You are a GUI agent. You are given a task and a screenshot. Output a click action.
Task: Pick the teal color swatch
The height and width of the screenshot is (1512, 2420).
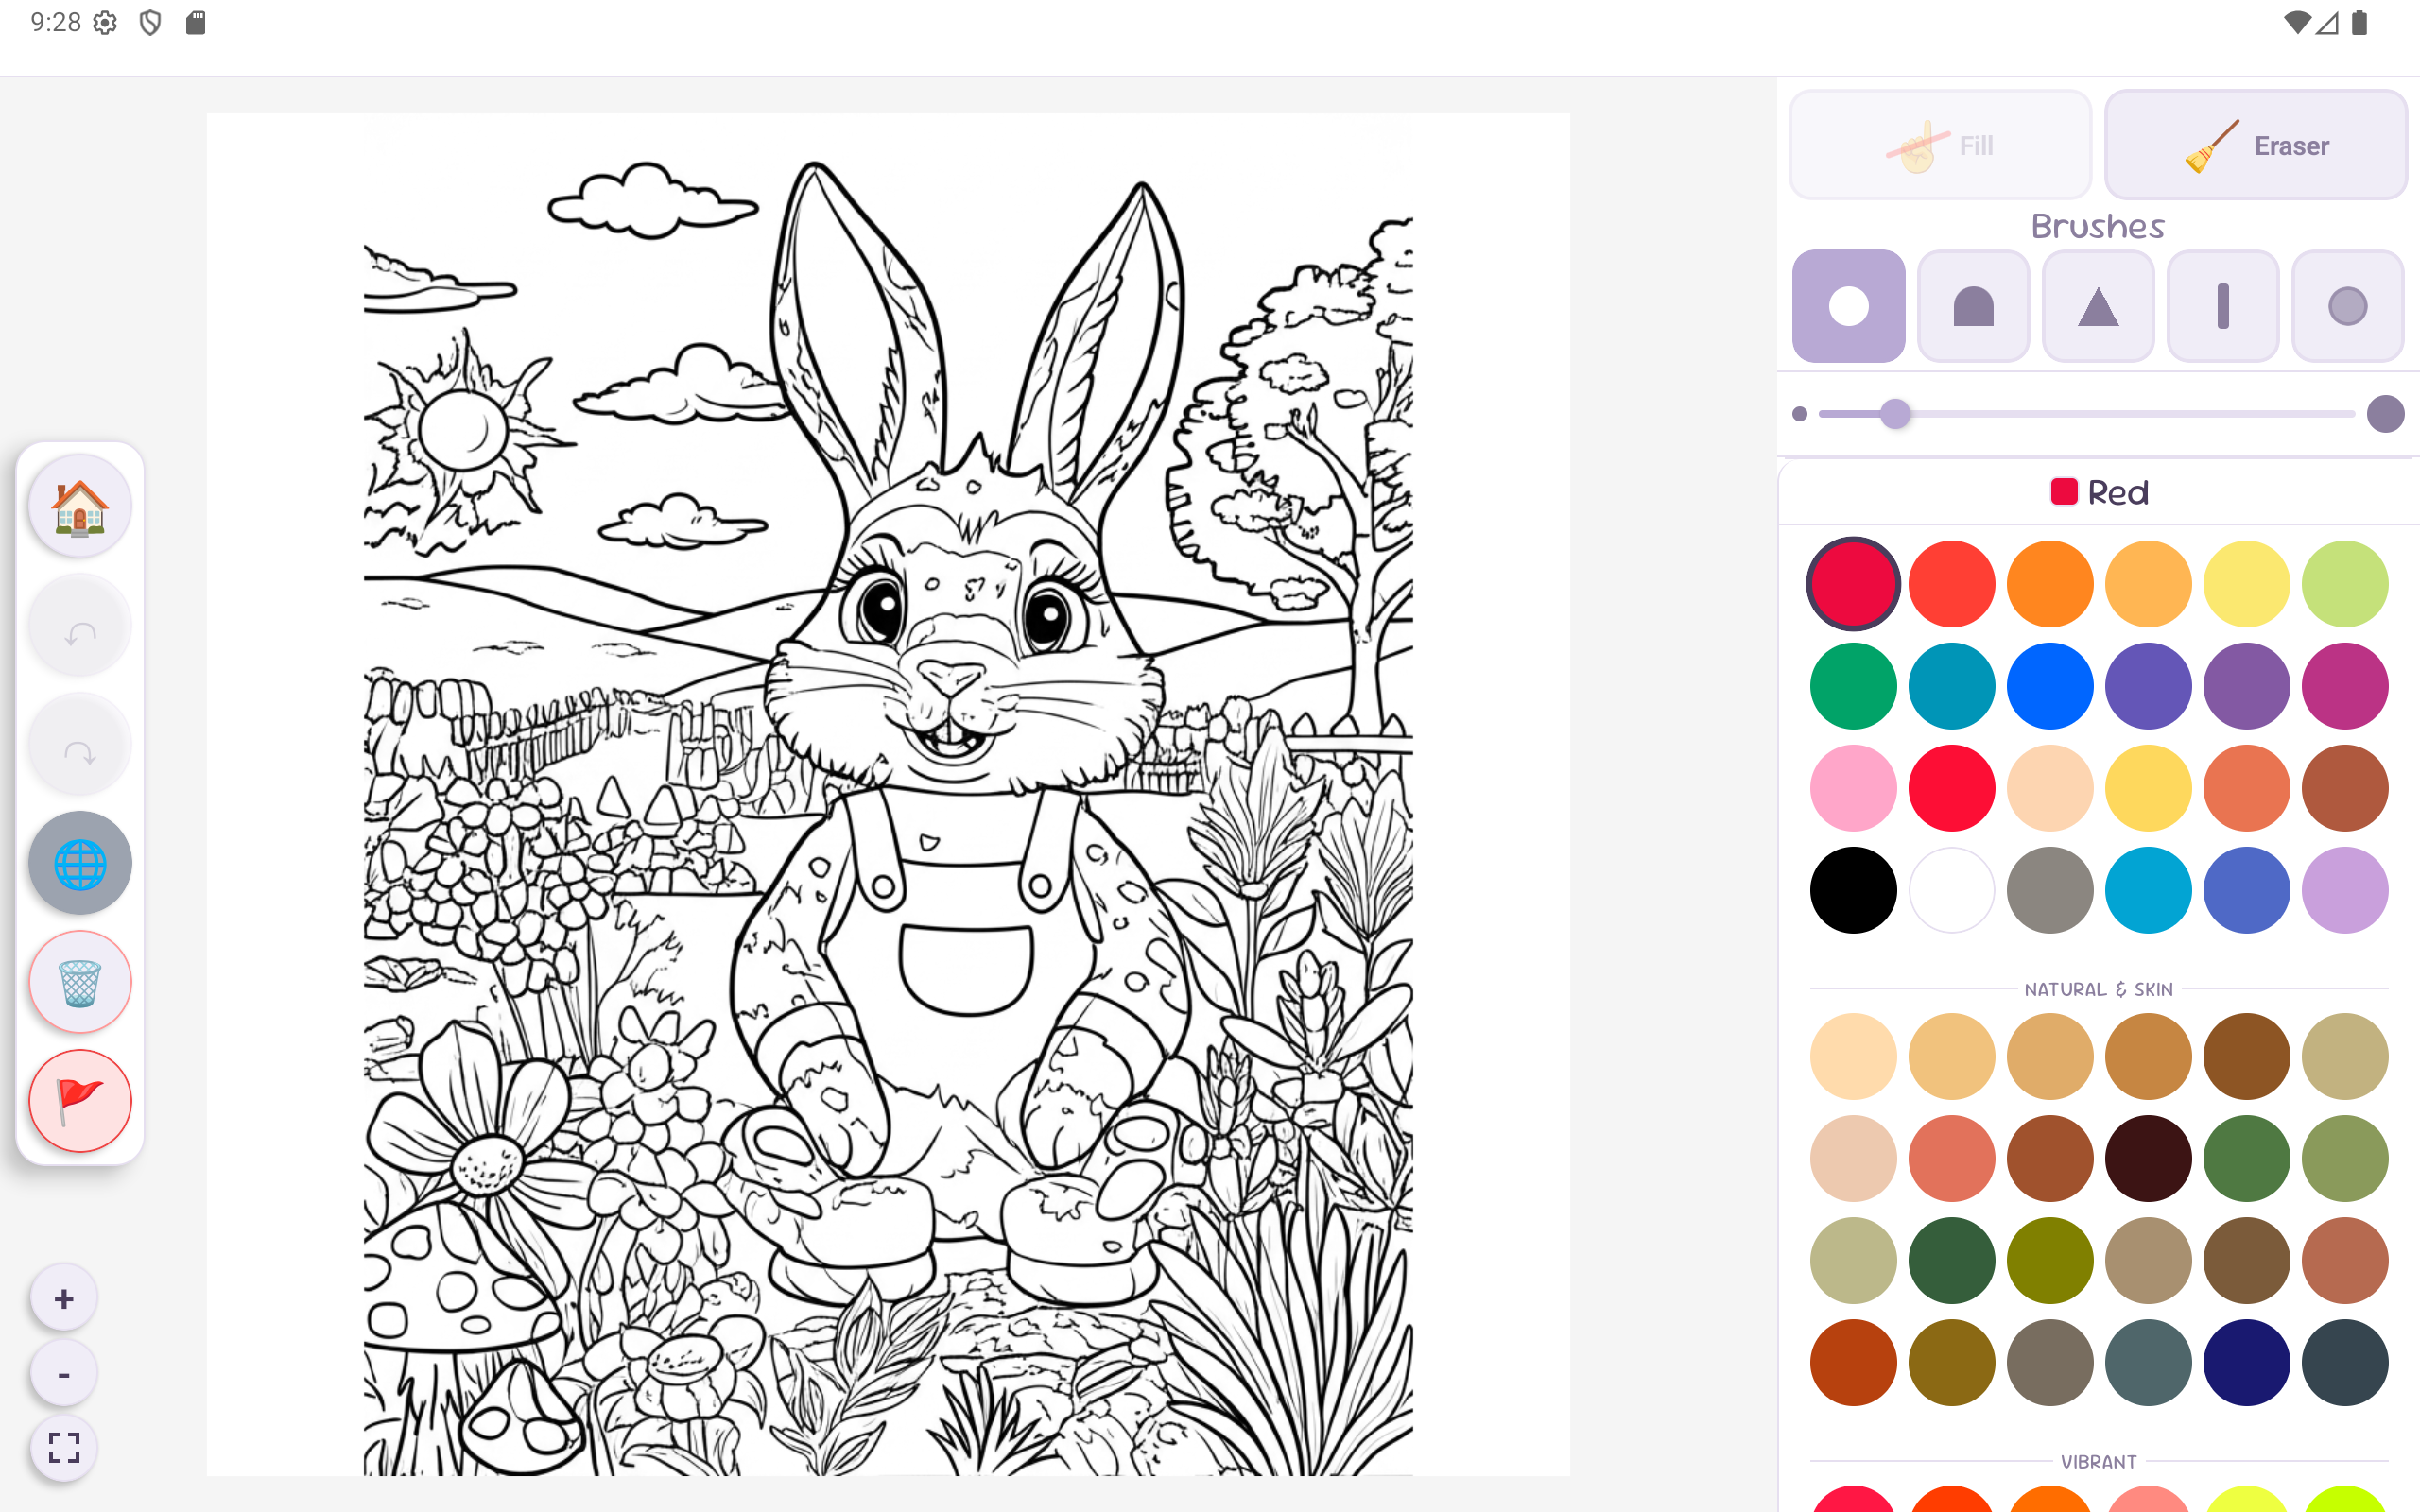click(1950, 685)
